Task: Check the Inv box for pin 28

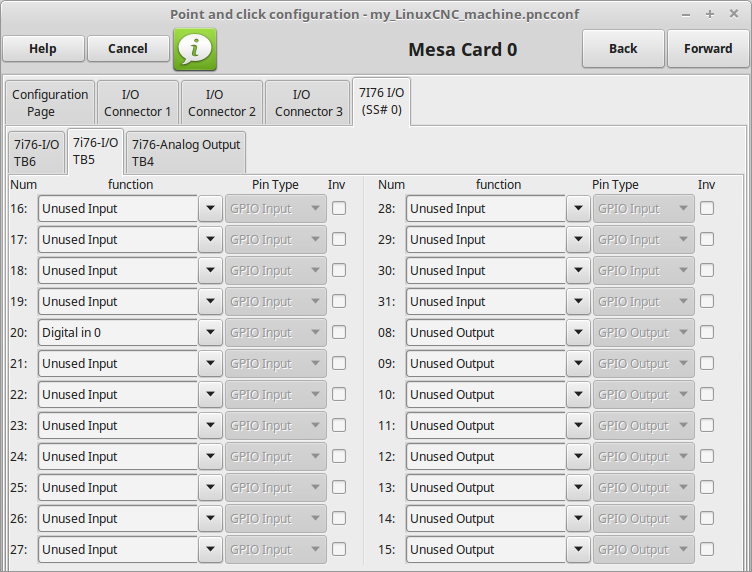Action: point(707,208)
